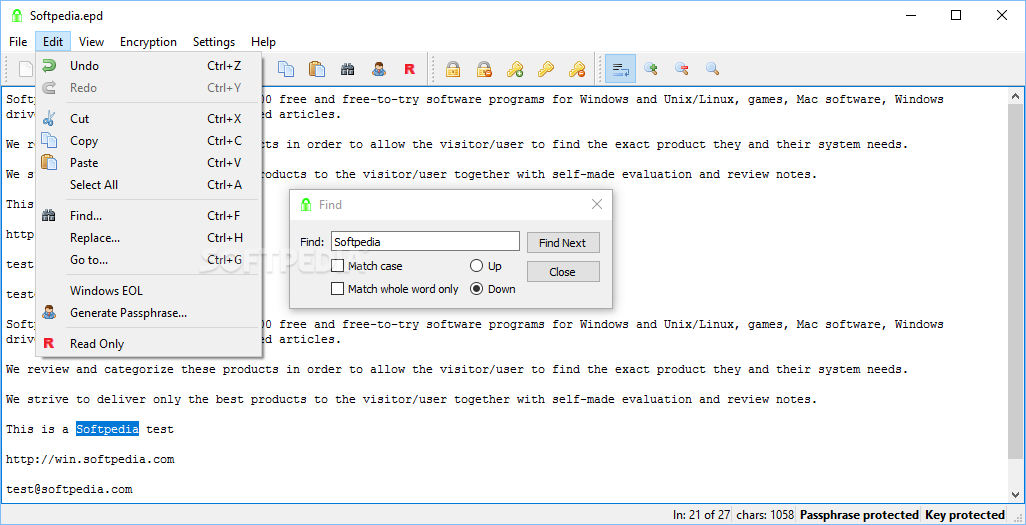Screen dimensions: 1026x525
Task: Click the vertical scrollbar up arrow
Action: click(x=1016, y=96)
